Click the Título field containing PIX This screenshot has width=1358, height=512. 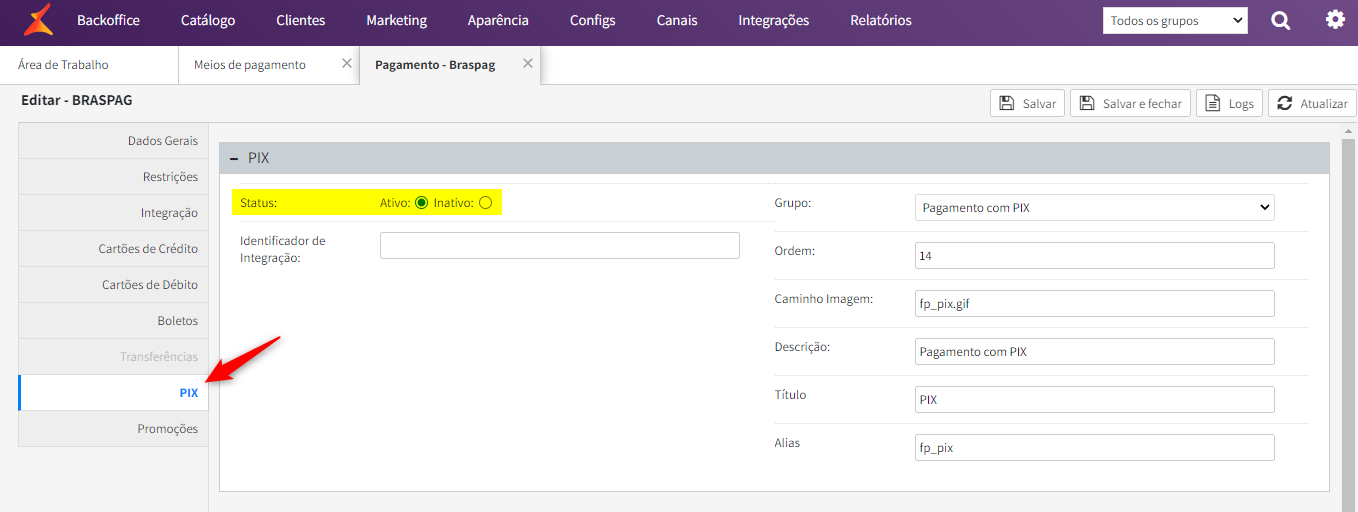pos(1095,399)
